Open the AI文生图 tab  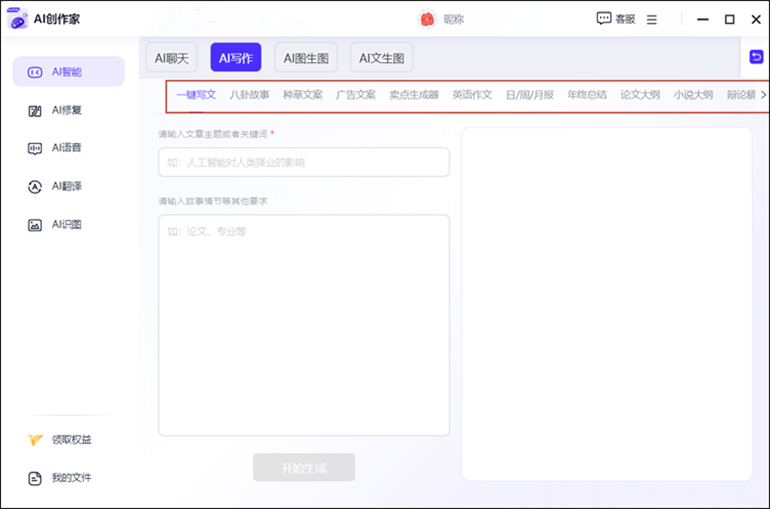click(x=382, y=58)
